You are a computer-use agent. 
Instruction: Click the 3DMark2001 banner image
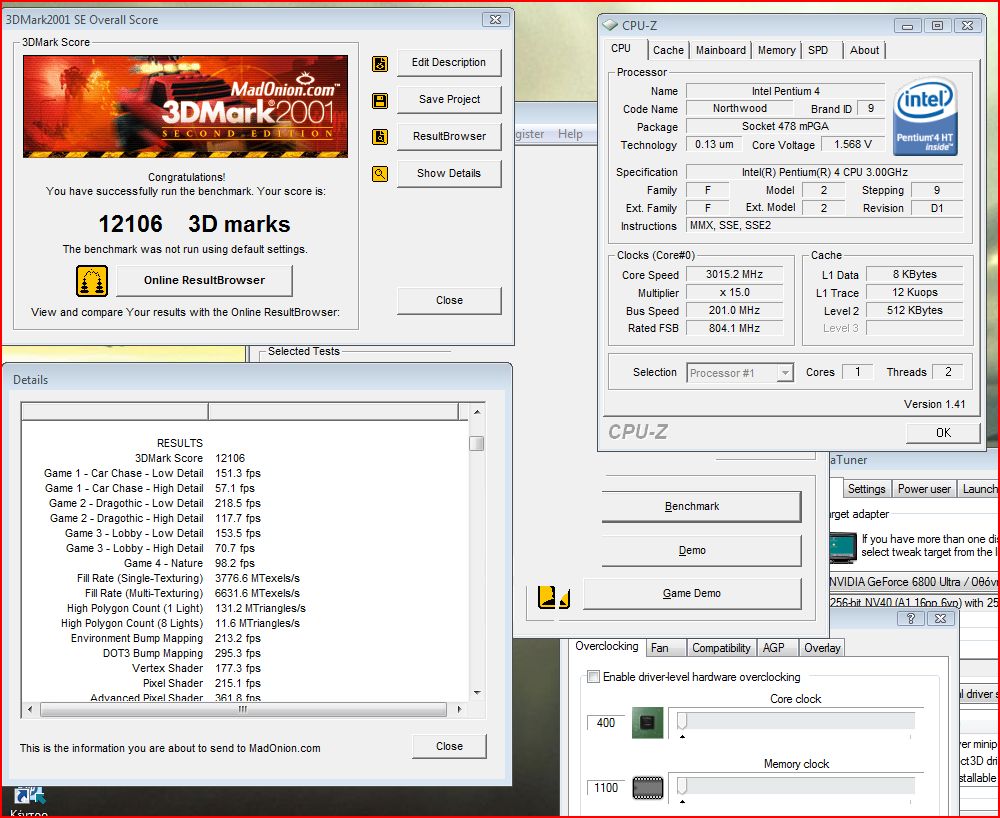click(186, 106)
